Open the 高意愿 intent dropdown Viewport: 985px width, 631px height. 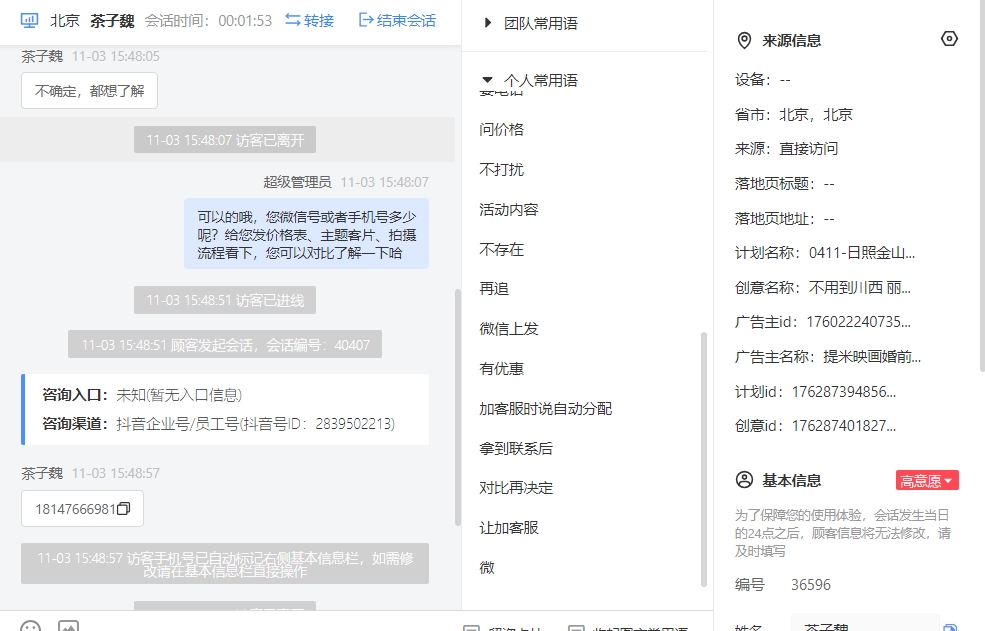click(927, 481)
